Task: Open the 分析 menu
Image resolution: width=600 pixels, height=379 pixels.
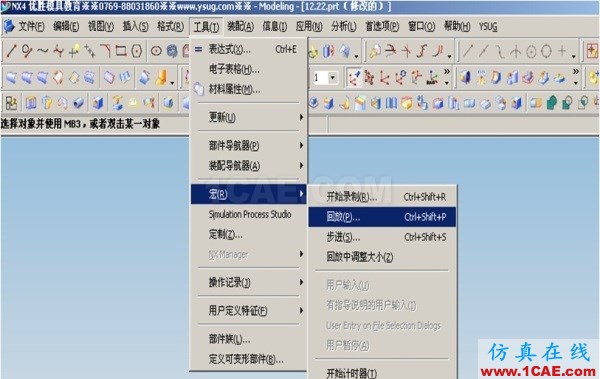Action: [x=344, y=26]
